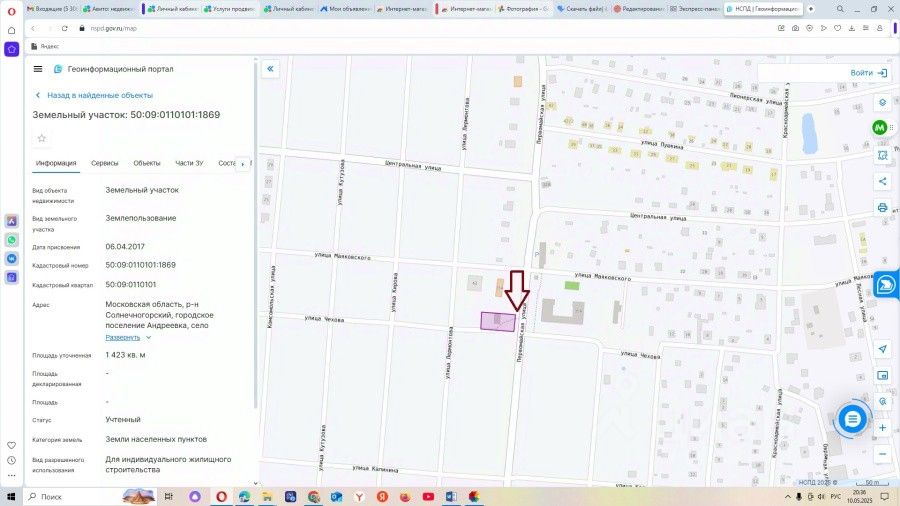Click the cadastral number 50:09:0110101:1869 value

(141, 265)
